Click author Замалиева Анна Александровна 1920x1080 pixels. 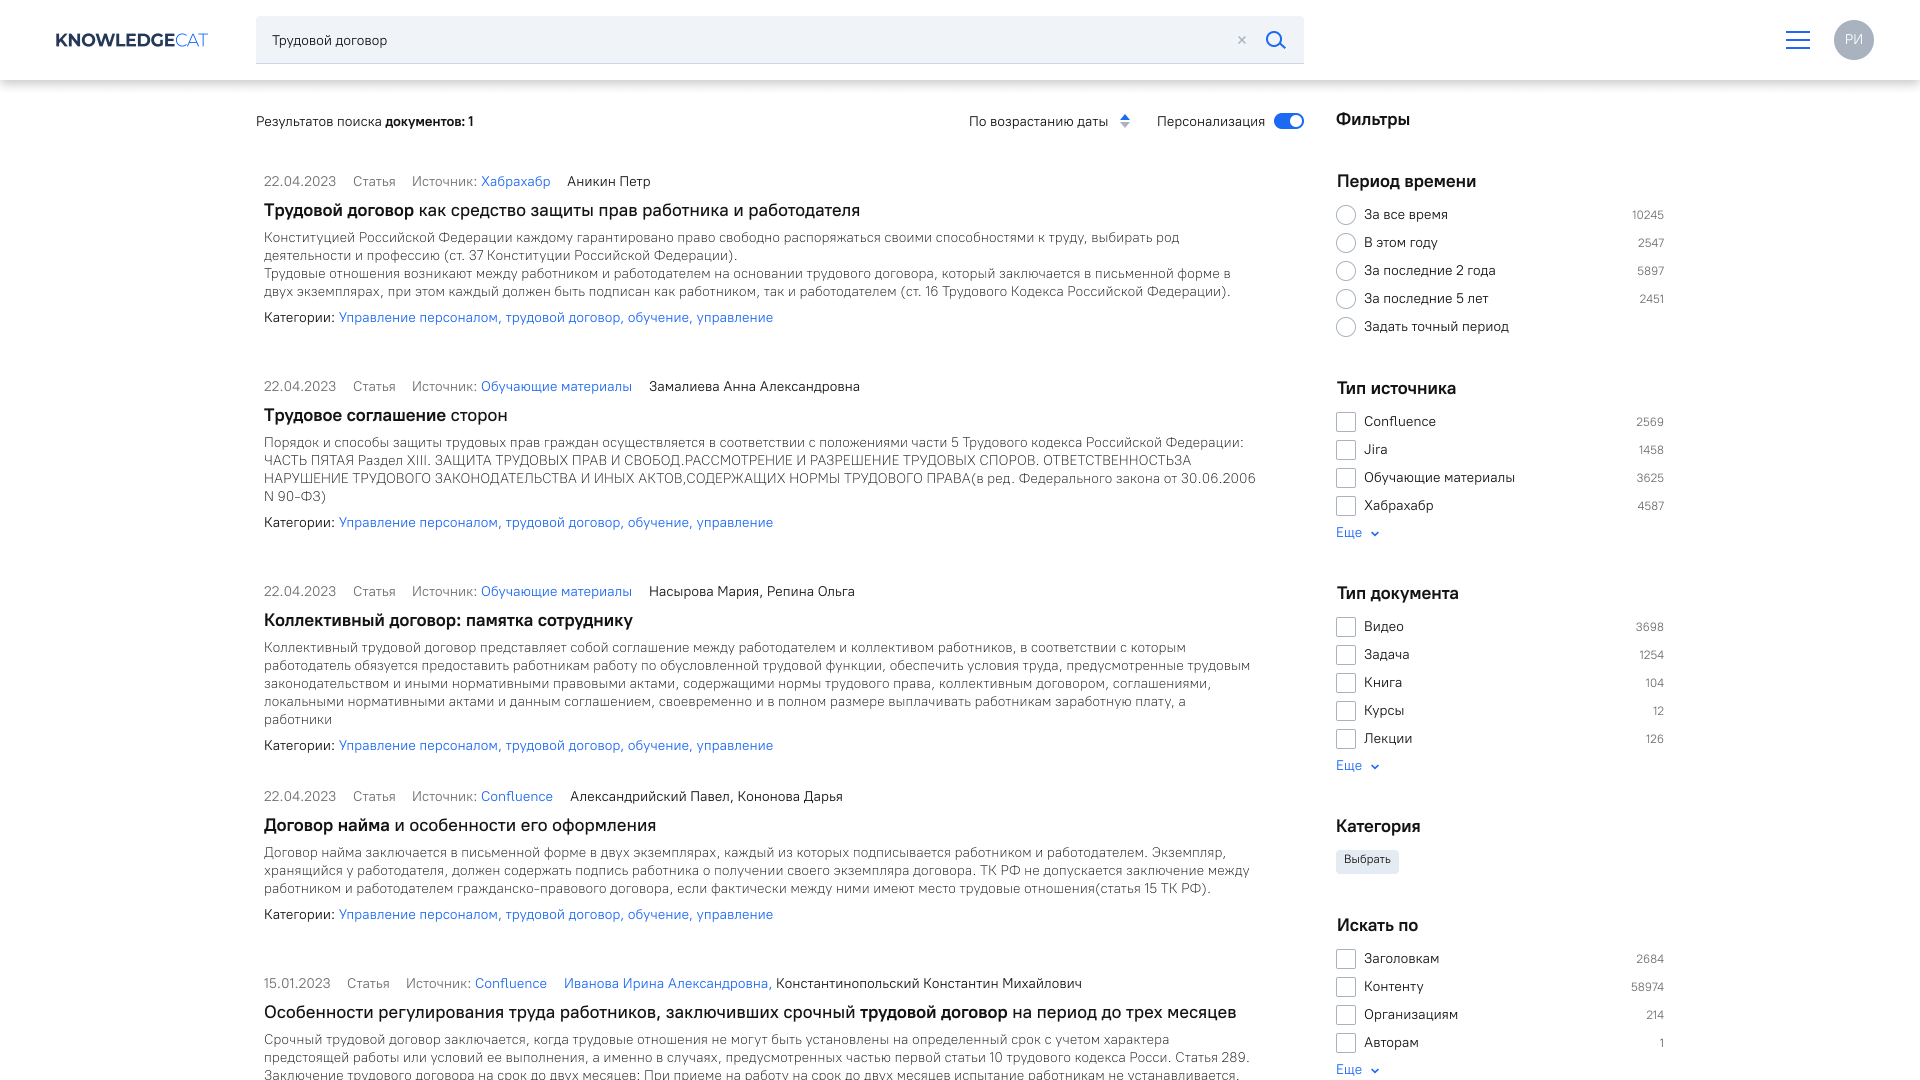click(x=754, y=387)
